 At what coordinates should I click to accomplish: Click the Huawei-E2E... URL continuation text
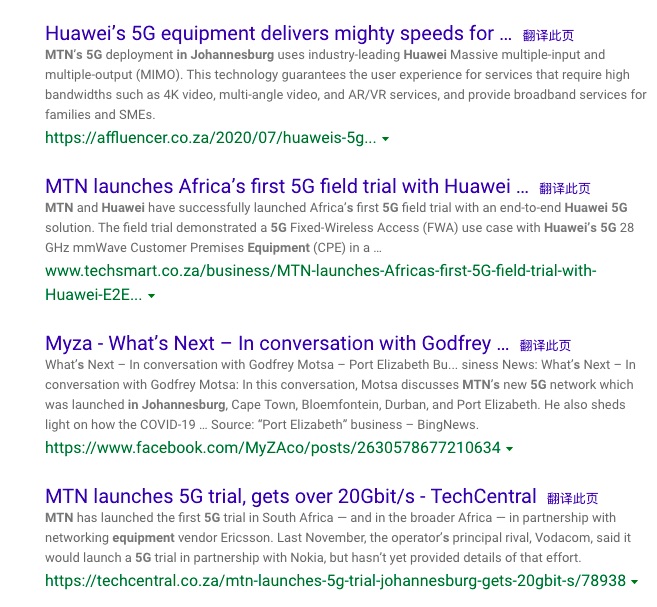click(93, 295)
